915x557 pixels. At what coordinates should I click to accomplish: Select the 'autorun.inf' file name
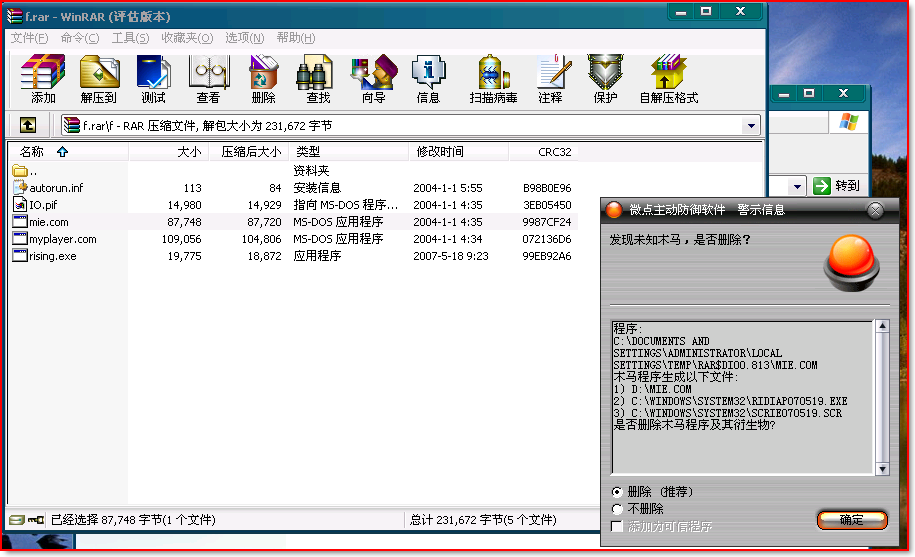coord(56,188)
